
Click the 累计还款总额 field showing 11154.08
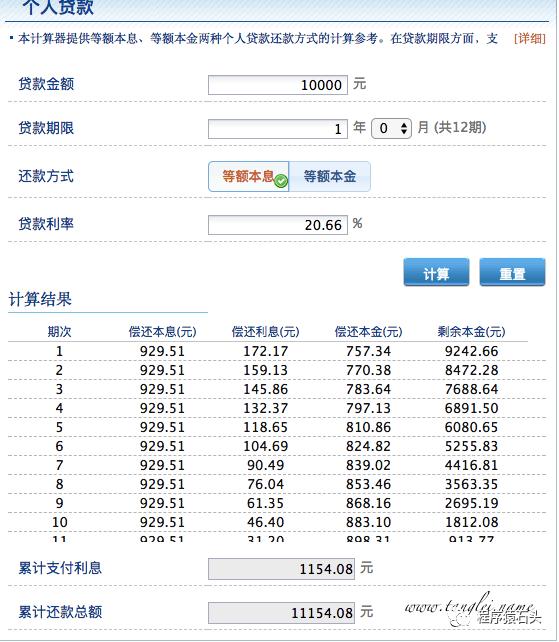(x=281, y=613)
